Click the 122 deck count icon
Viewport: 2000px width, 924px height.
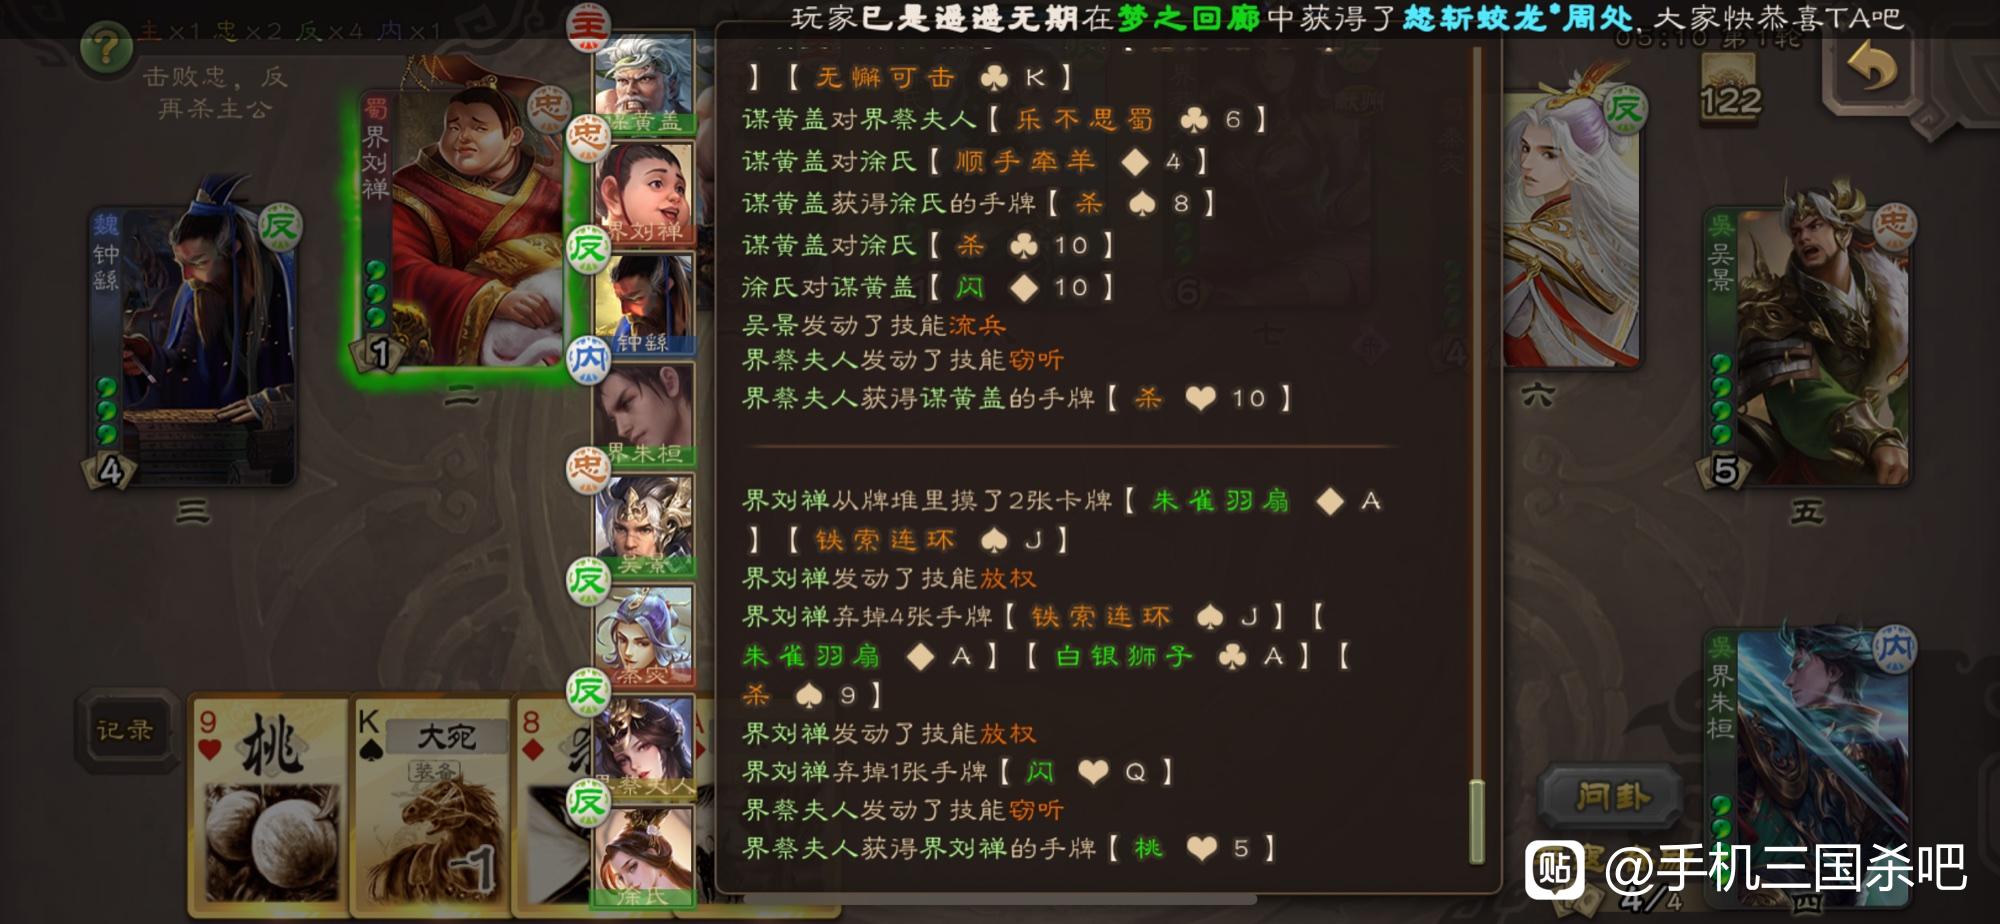pyautogui.click(x=1729, y=86)
